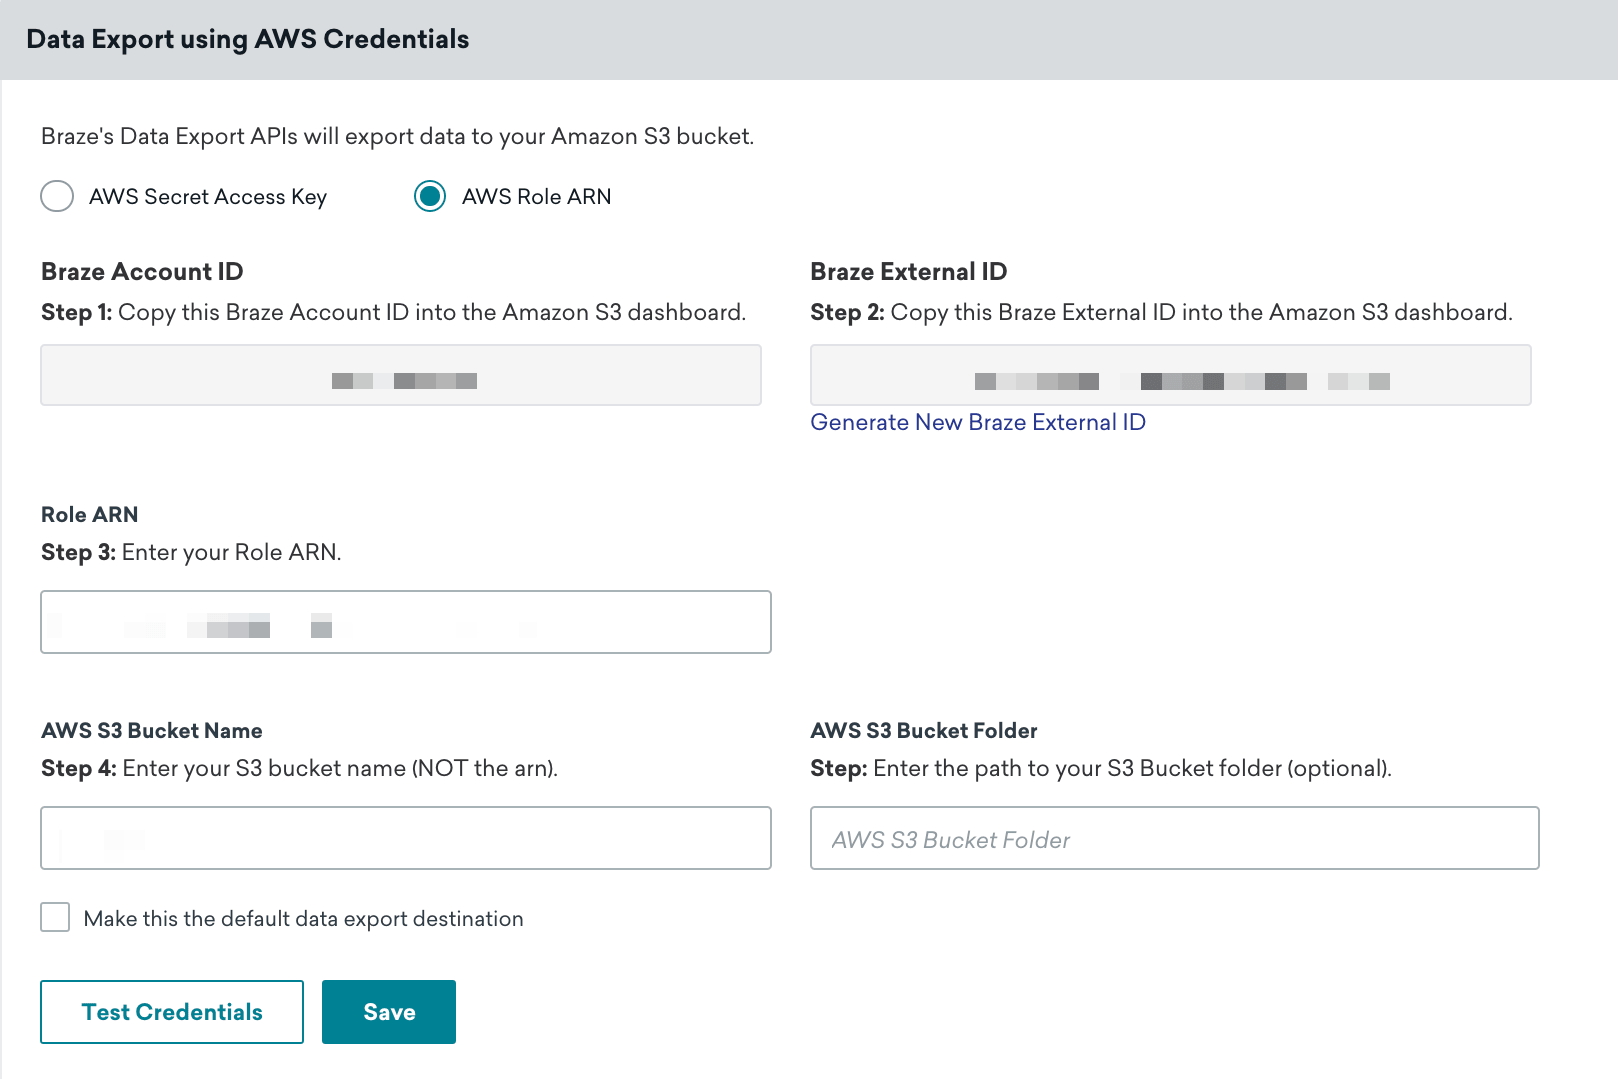
Task: Click the Save button
Action: point(388,1012)
